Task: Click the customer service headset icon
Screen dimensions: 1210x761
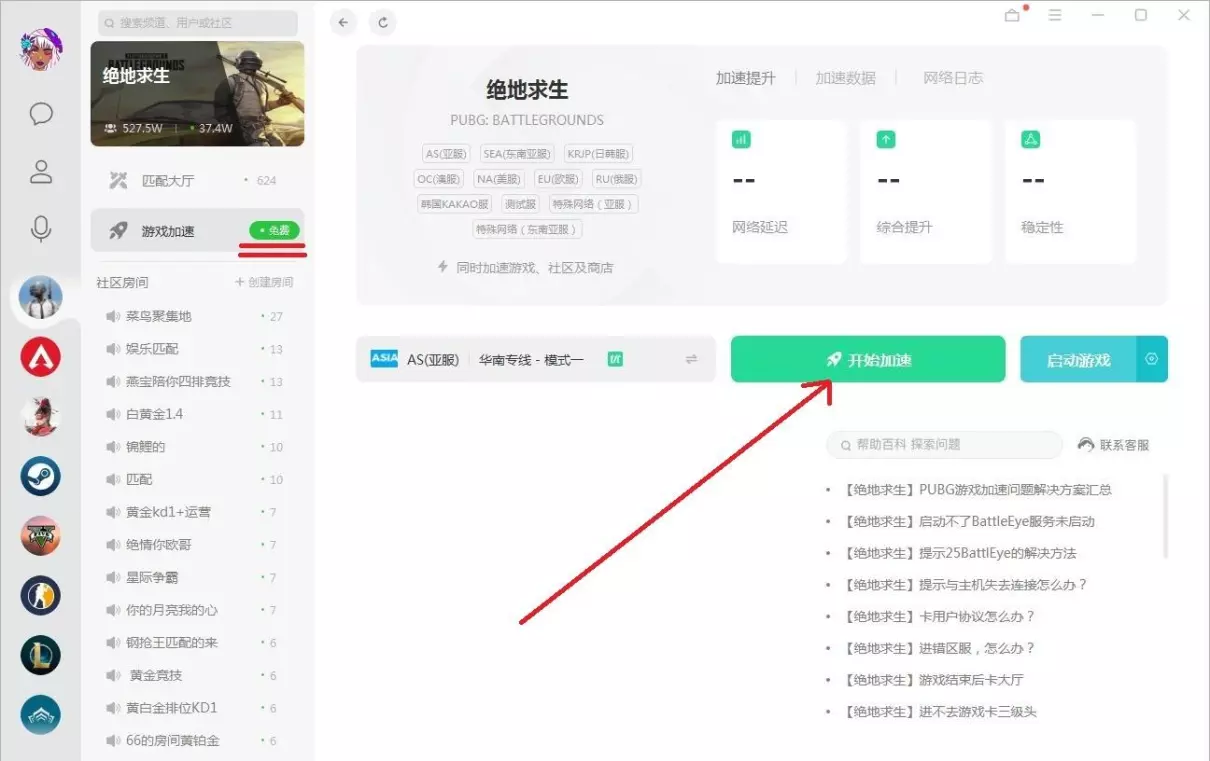Action: tap(1086, 445)
